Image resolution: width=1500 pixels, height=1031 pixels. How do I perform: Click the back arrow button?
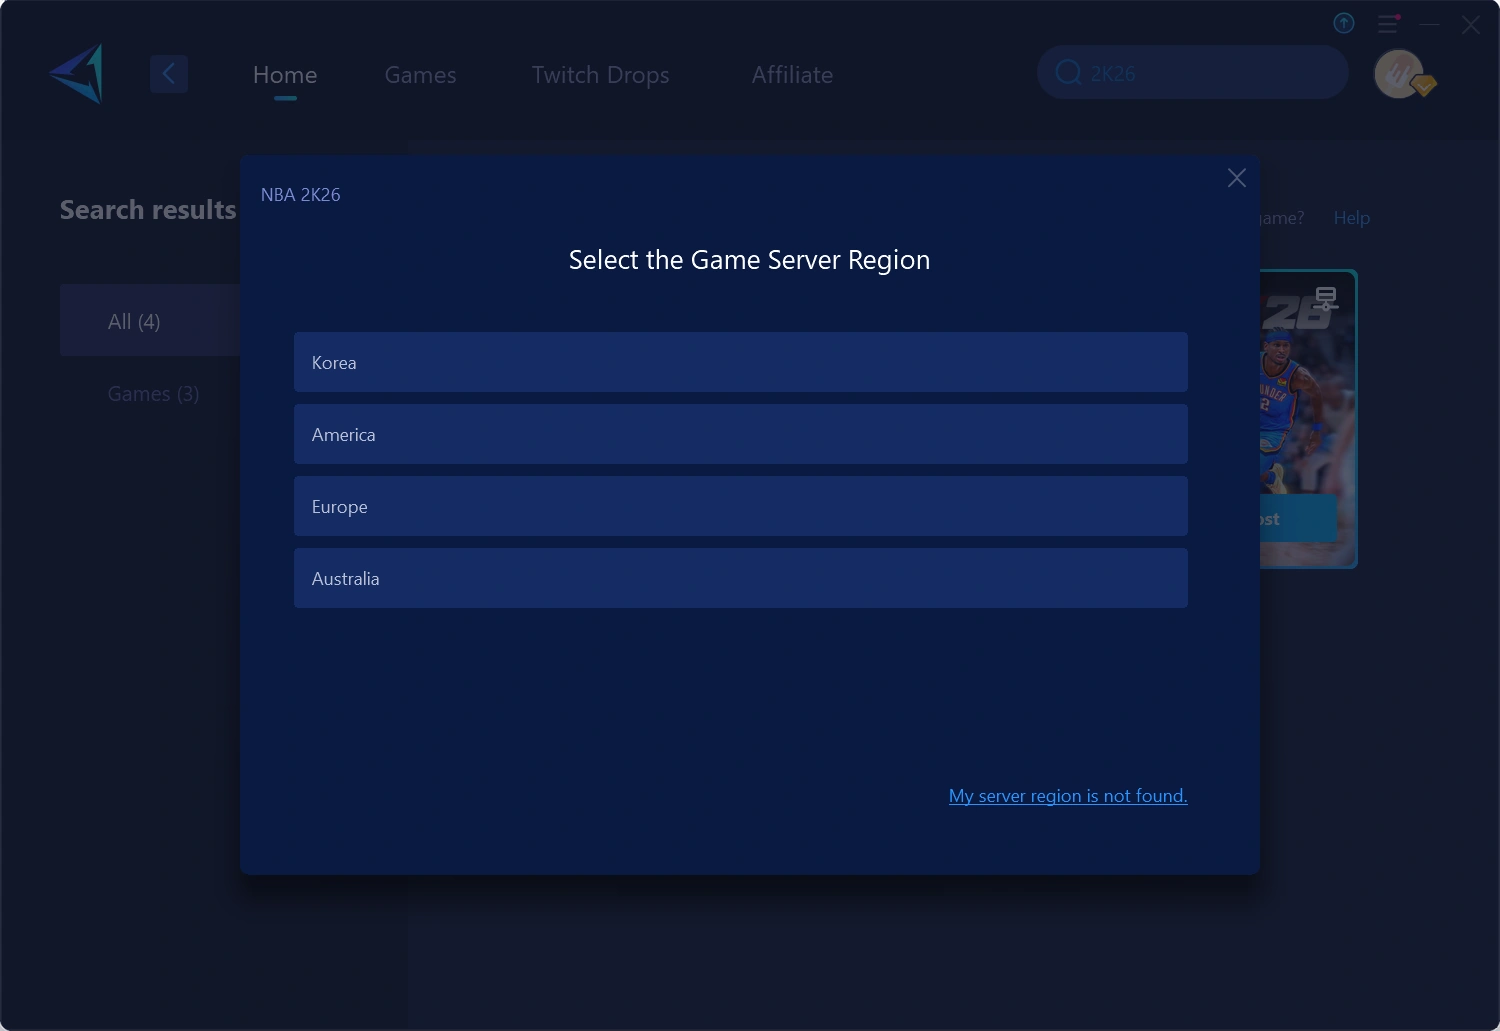point(169,74)
